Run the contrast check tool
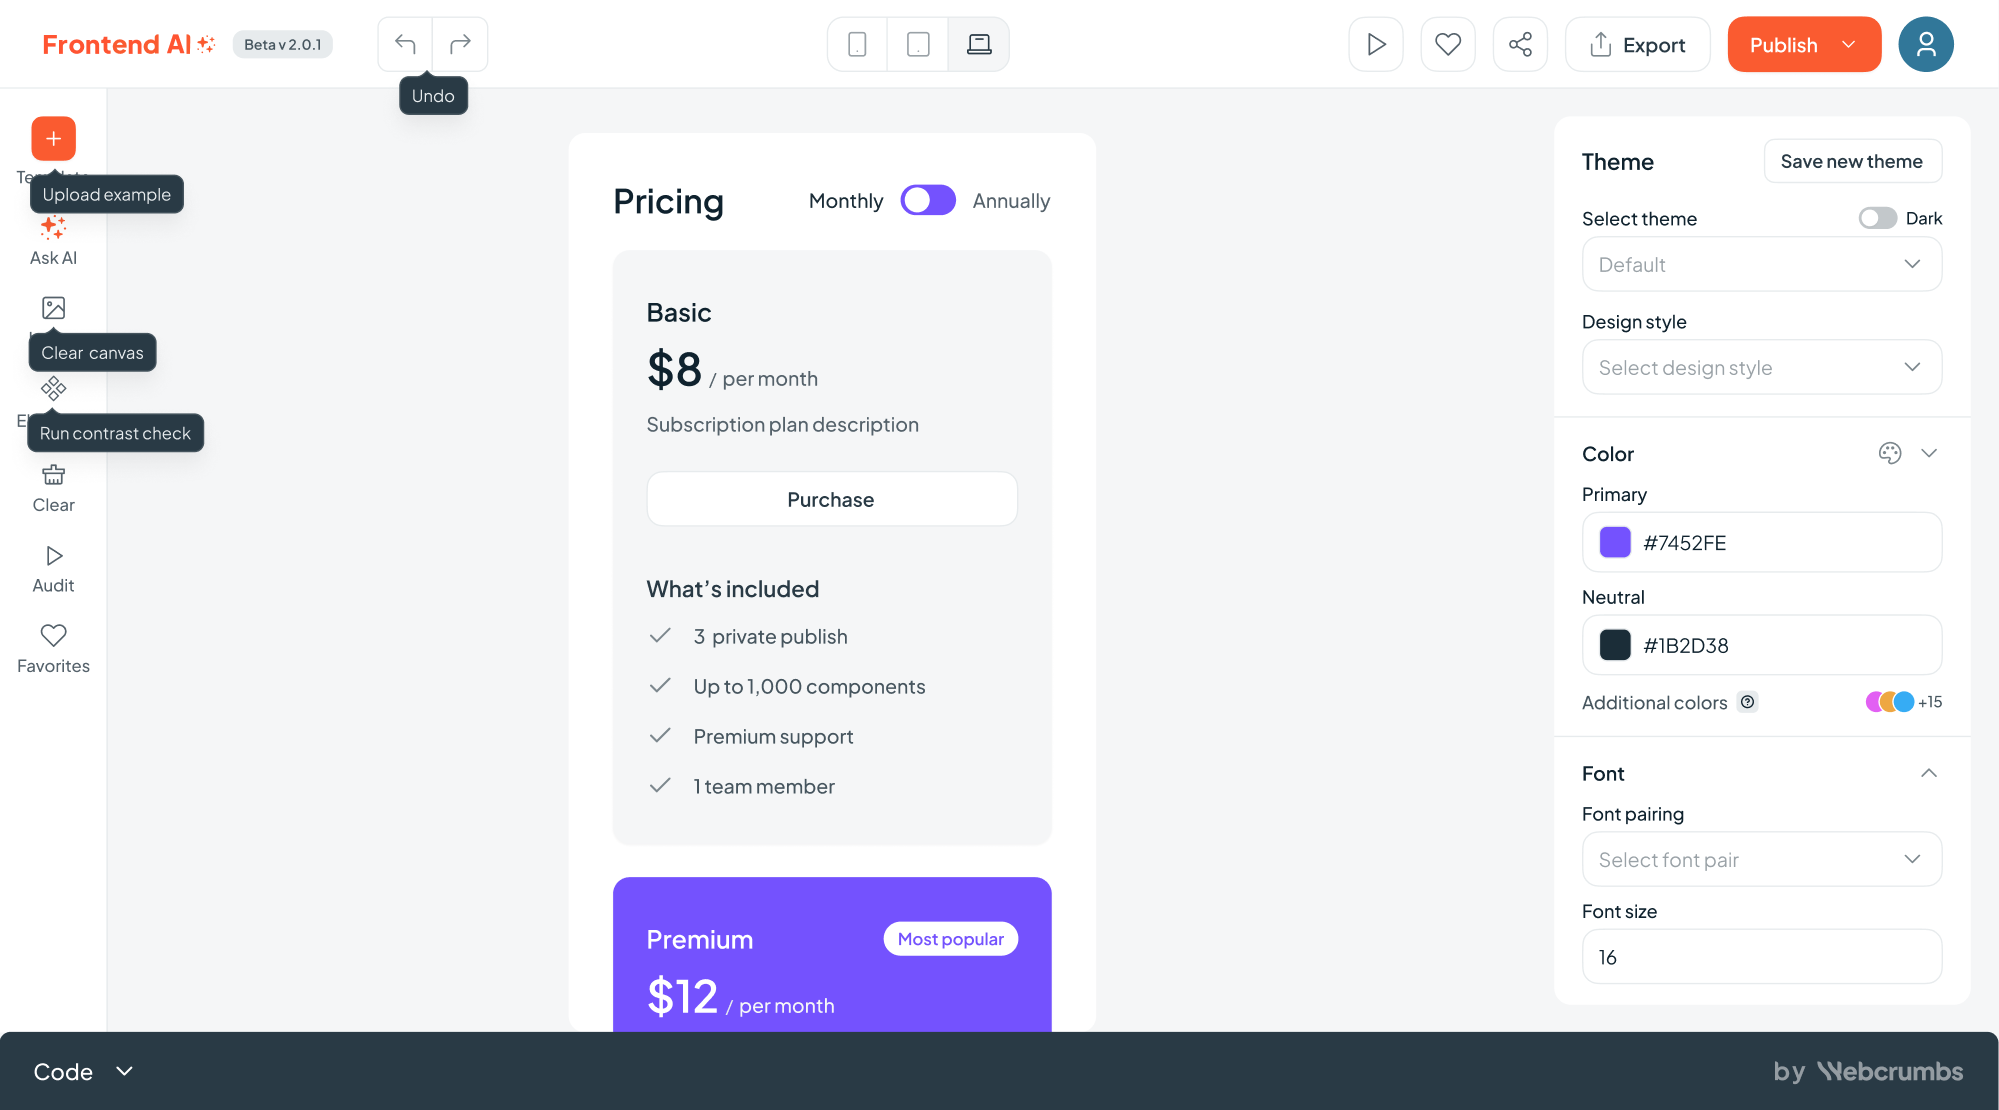Viewport: 1999px width, 1110px height. (53, 389)
